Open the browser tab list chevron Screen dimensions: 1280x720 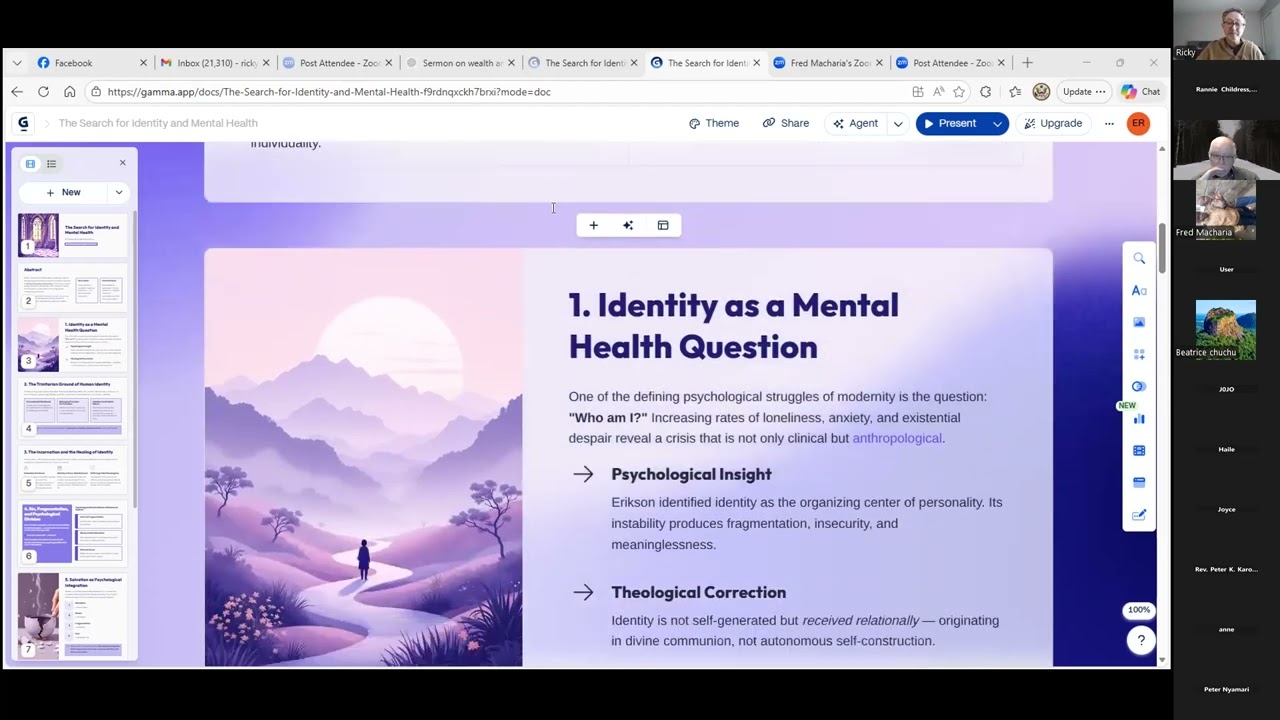pyautogui.click(x=16, y=63)
